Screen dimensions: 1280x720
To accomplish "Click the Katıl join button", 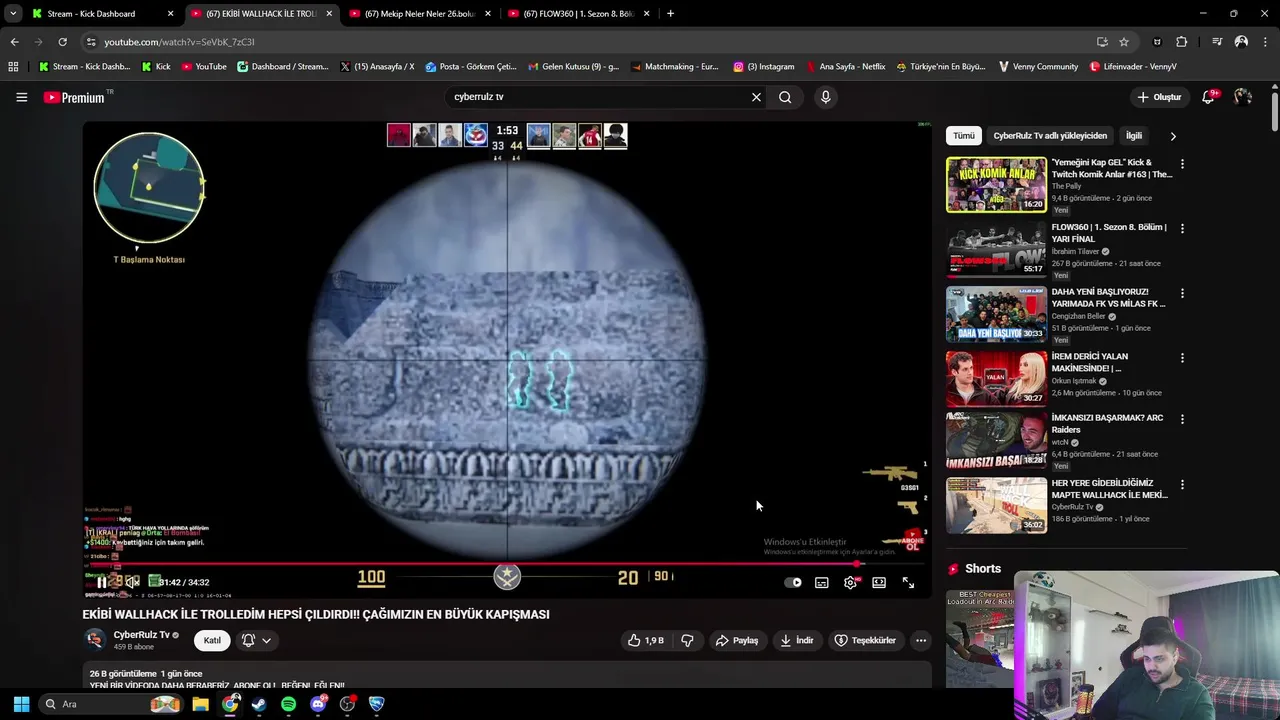I will [212, 640].
